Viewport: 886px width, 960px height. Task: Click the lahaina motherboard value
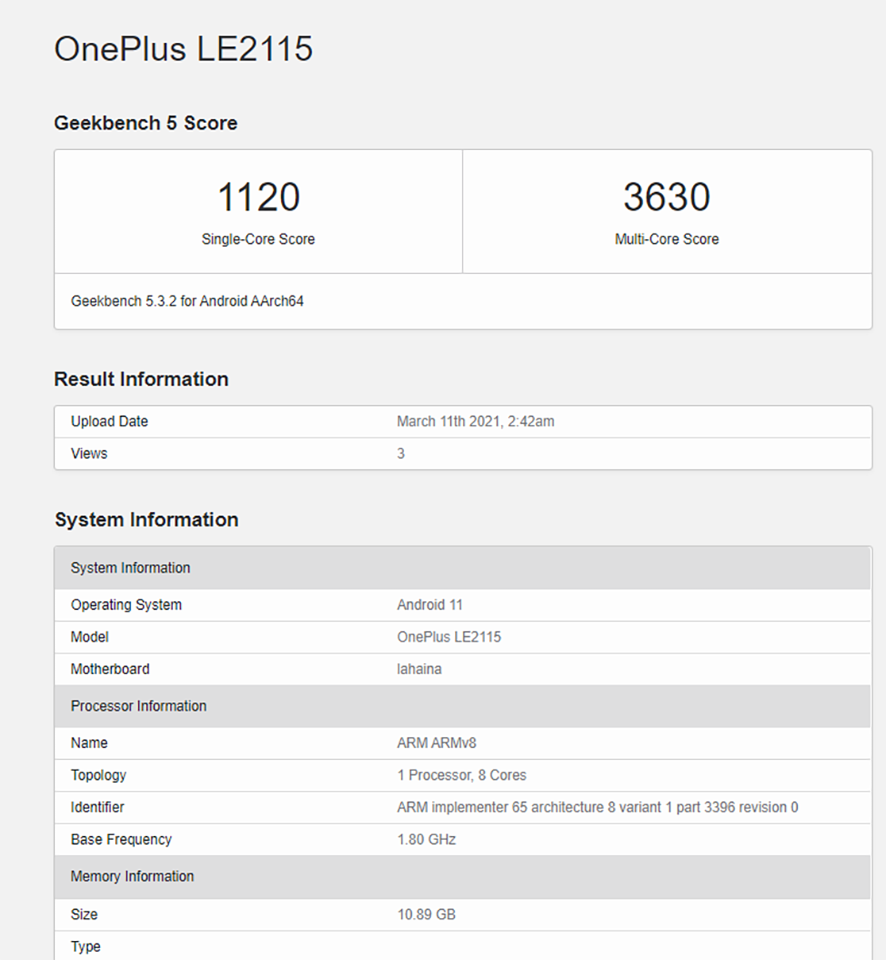click(x=419, y=669)
